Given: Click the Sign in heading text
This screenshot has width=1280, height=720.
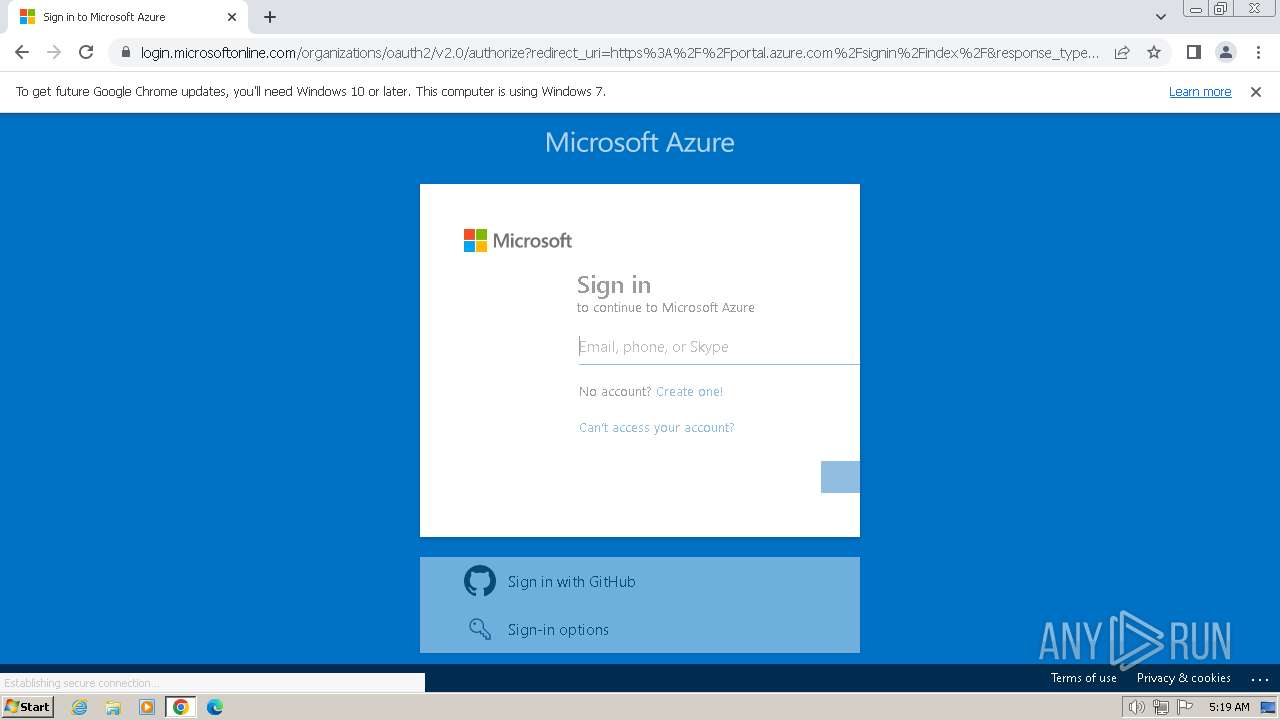Looking at the screenshot, I should tap(614, 285).
